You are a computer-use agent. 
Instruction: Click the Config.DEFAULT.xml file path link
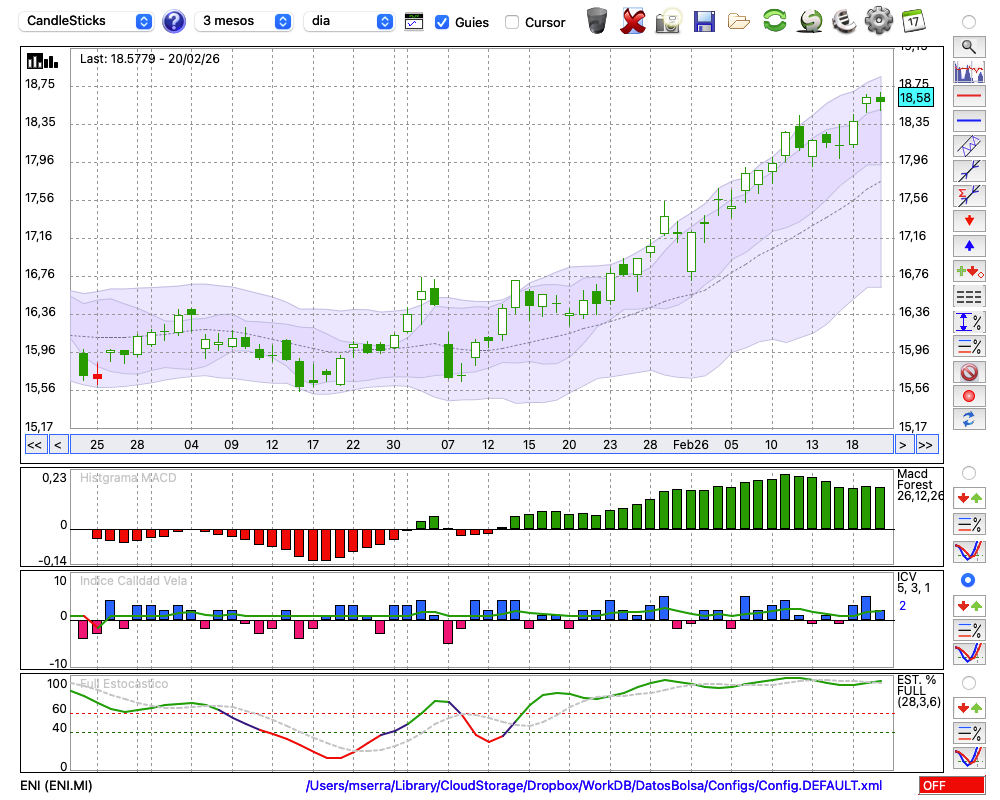click(x=594, y=786)
